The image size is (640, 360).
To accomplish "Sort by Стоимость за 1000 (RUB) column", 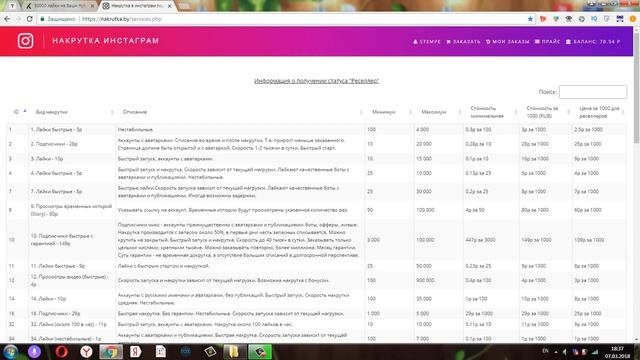I will [545, 112].
